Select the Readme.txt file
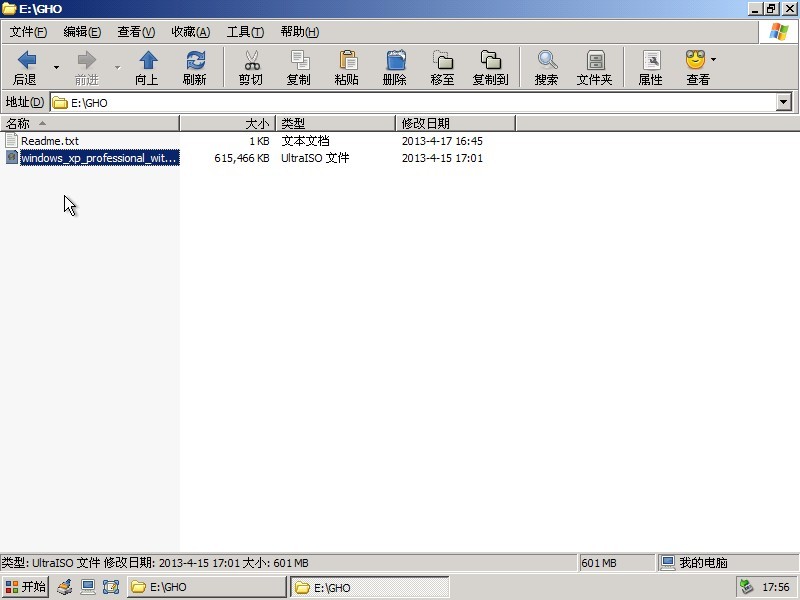This screenshot has height=600, width=800. 49,141
